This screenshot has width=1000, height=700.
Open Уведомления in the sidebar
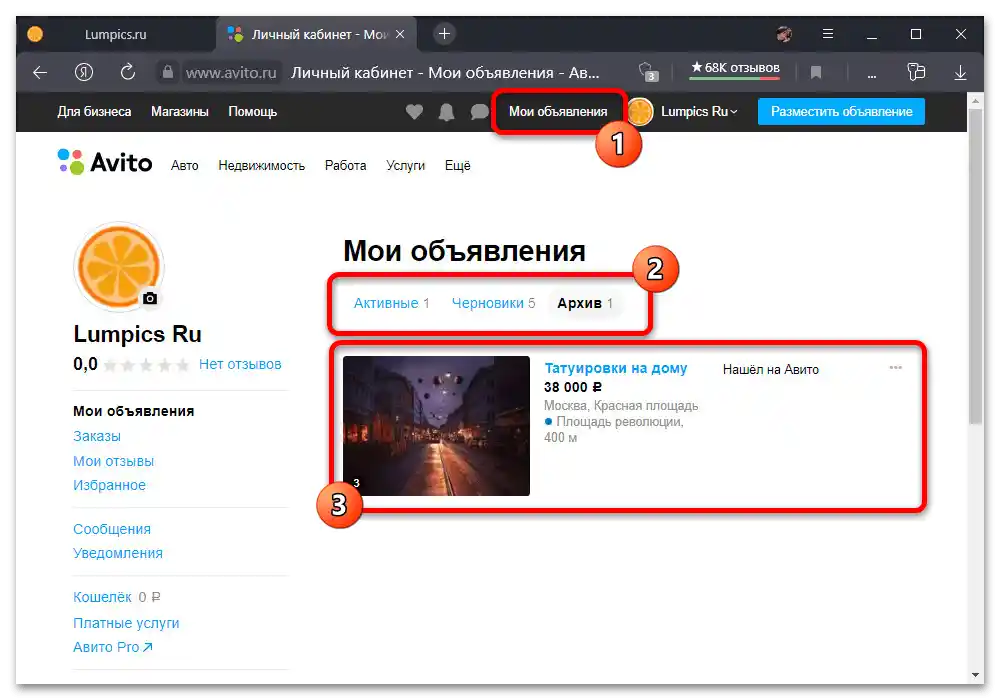118,553
